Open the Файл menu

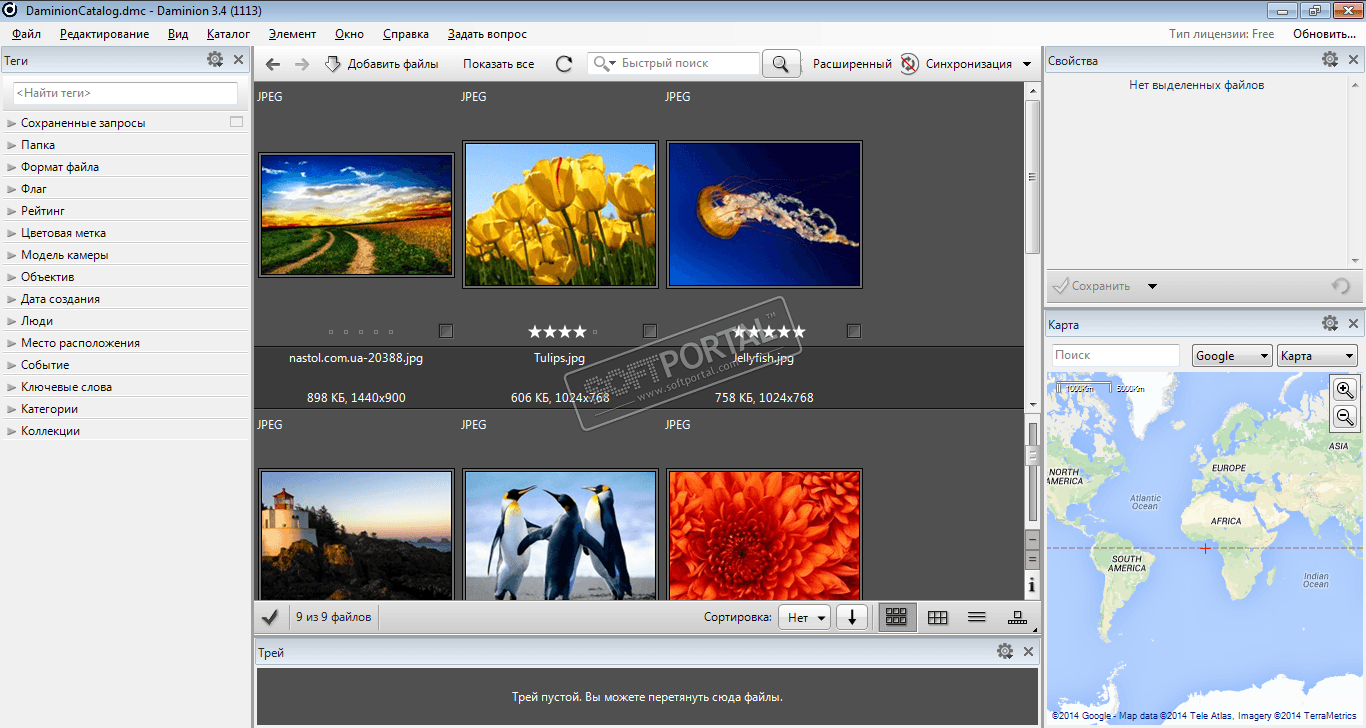tap(27, 34)
